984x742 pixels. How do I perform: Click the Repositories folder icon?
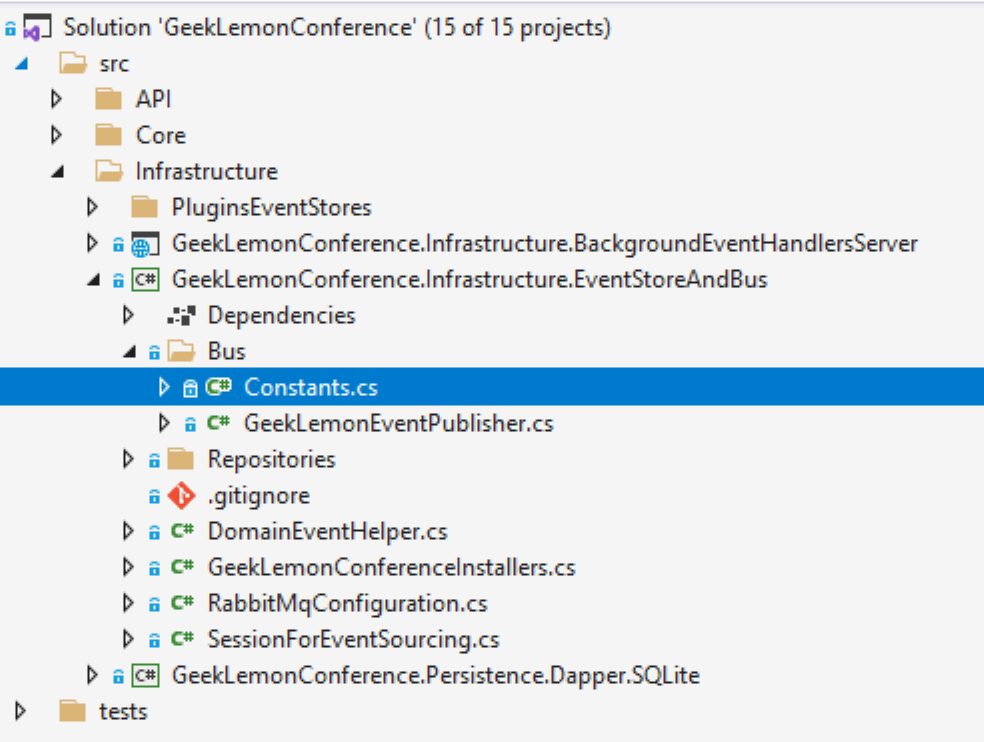[181, 459]
